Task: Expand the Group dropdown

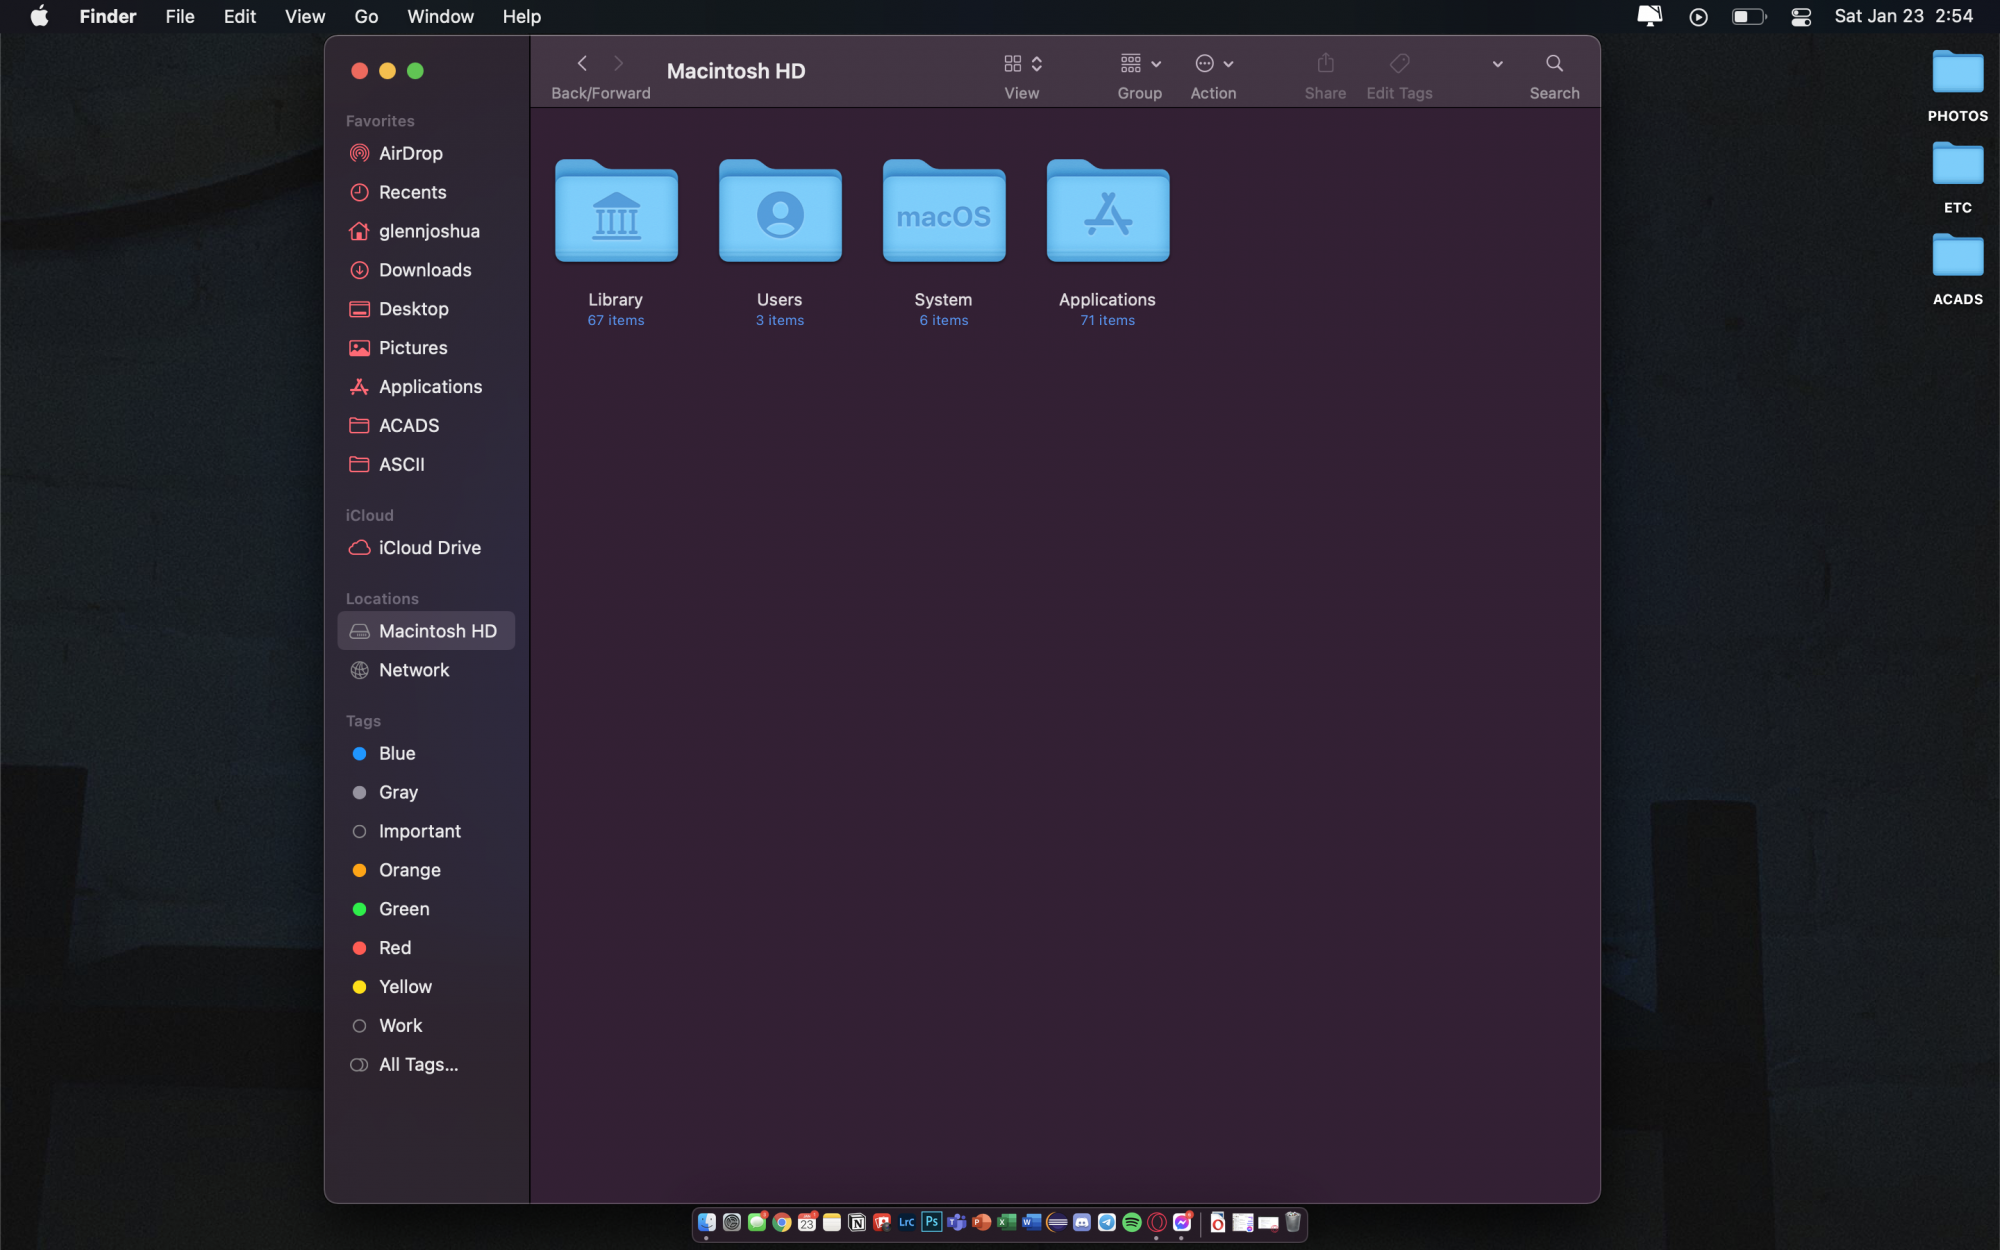Action: click(1140, 64)
